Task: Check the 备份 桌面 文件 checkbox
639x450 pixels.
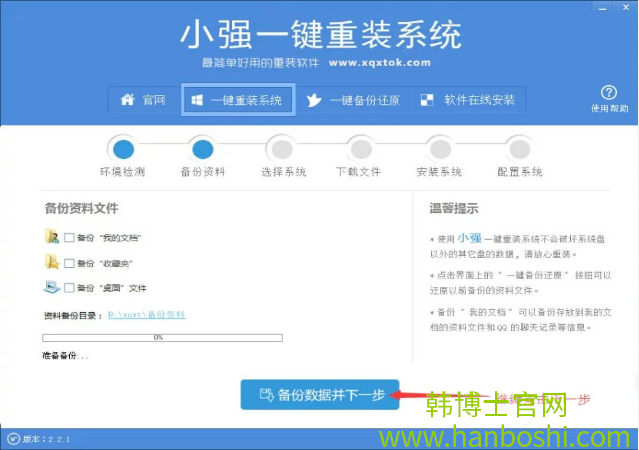Action: point(69,288)
